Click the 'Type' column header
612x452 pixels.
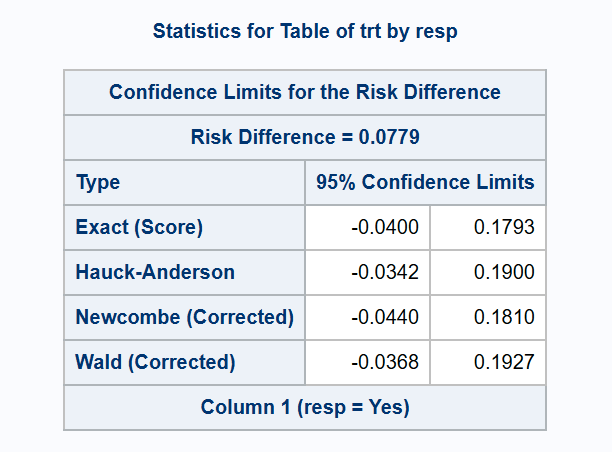(98, 183)
